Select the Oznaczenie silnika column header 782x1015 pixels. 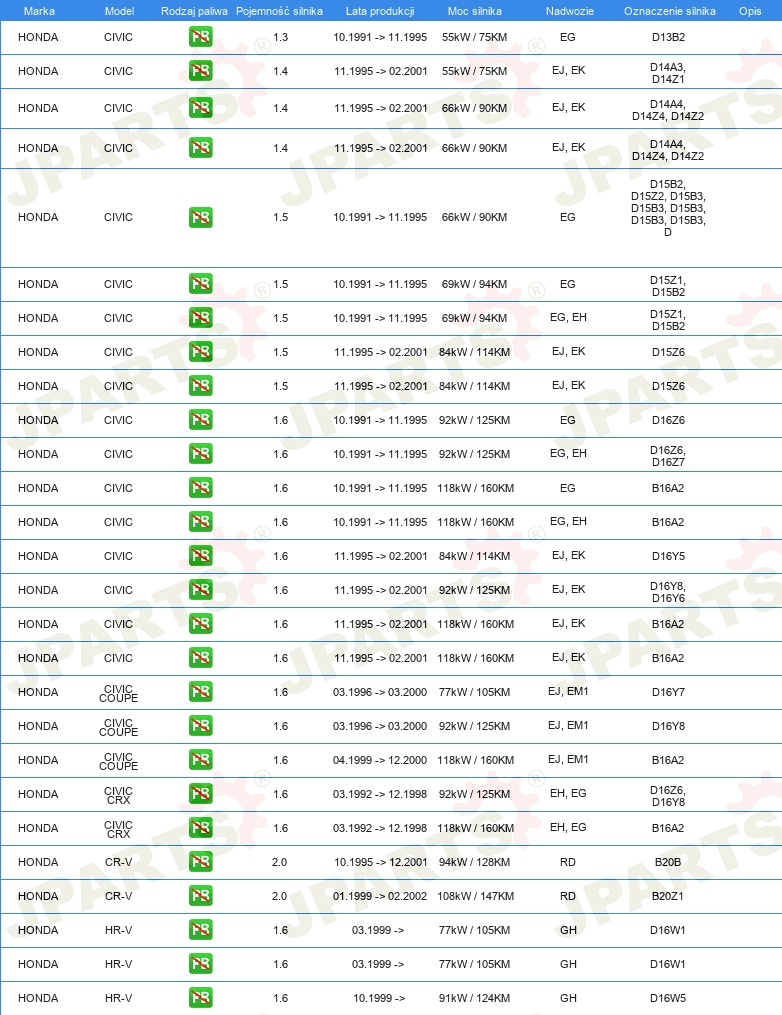670,11
